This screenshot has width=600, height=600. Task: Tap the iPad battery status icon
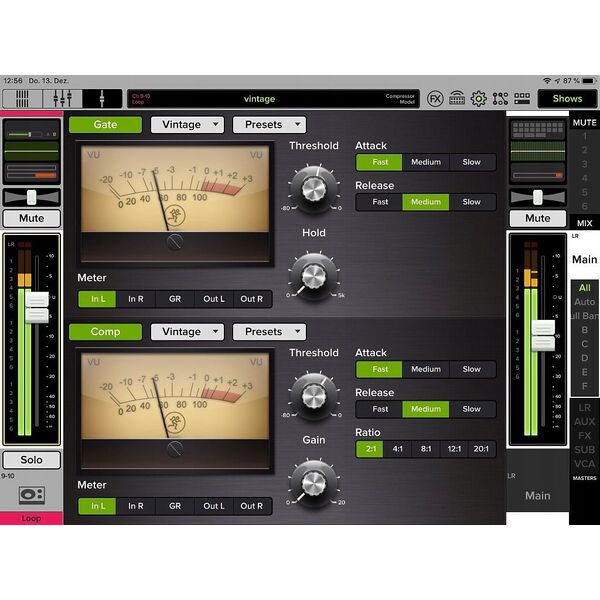(x=589, y=81)
